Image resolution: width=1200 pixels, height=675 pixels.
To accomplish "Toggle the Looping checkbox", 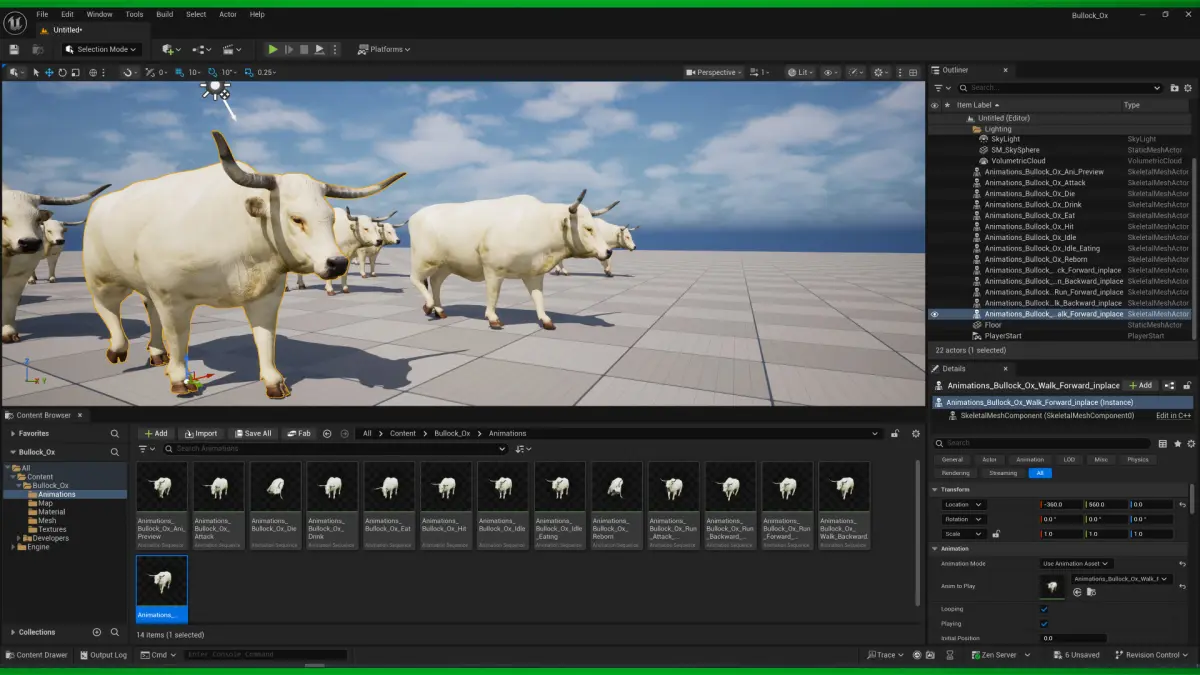I will coord(1044,609).
